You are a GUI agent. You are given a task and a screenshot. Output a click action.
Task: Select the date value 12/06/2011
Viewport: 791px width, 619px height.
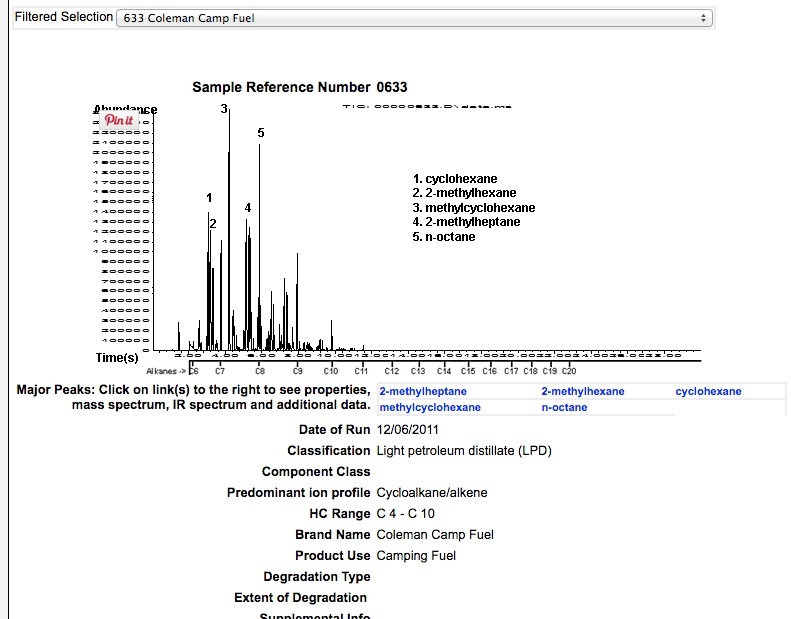pos(408,430)
